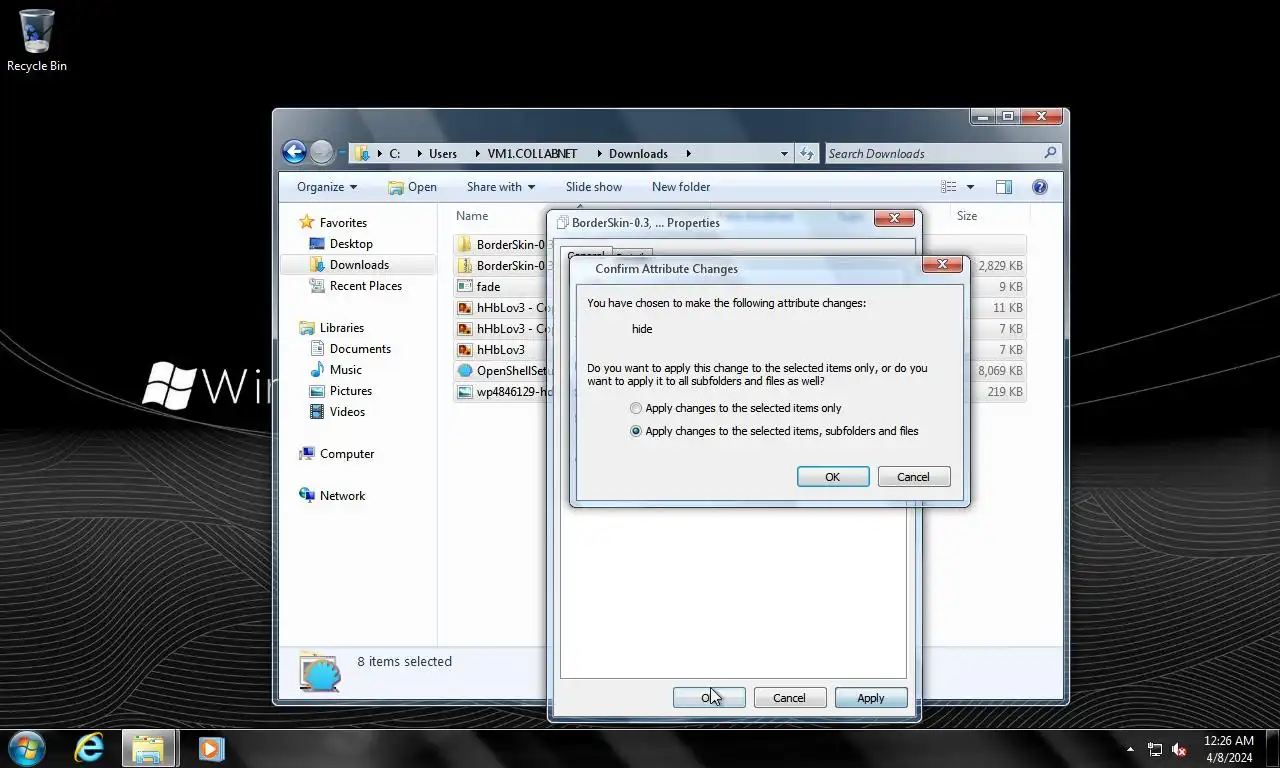Viewport: 1280px width, 768px height.
Task: Click the 8,069 KB size cell
Action: coord(1000,371)
